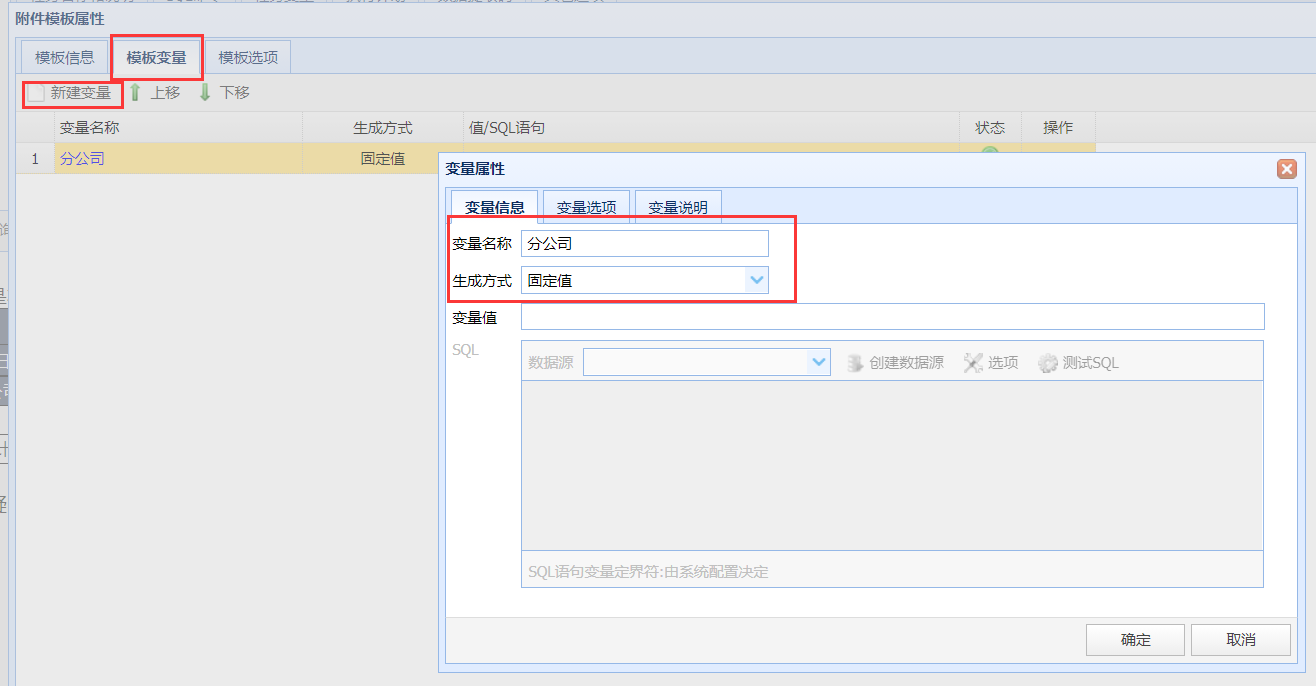Click the 取消 button
The height and width of the screenshot is (686, 1316).
coord(1241,640)
